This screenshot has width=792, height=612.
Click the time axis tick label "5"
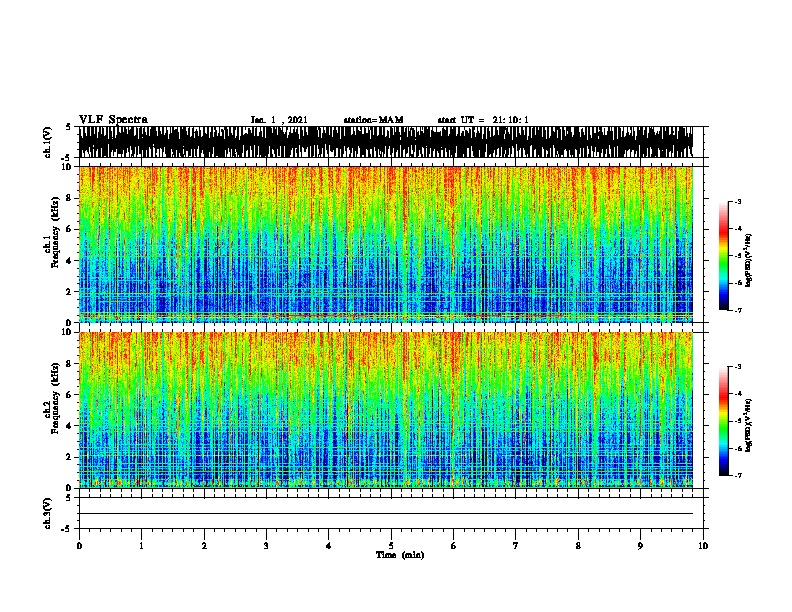391,545
